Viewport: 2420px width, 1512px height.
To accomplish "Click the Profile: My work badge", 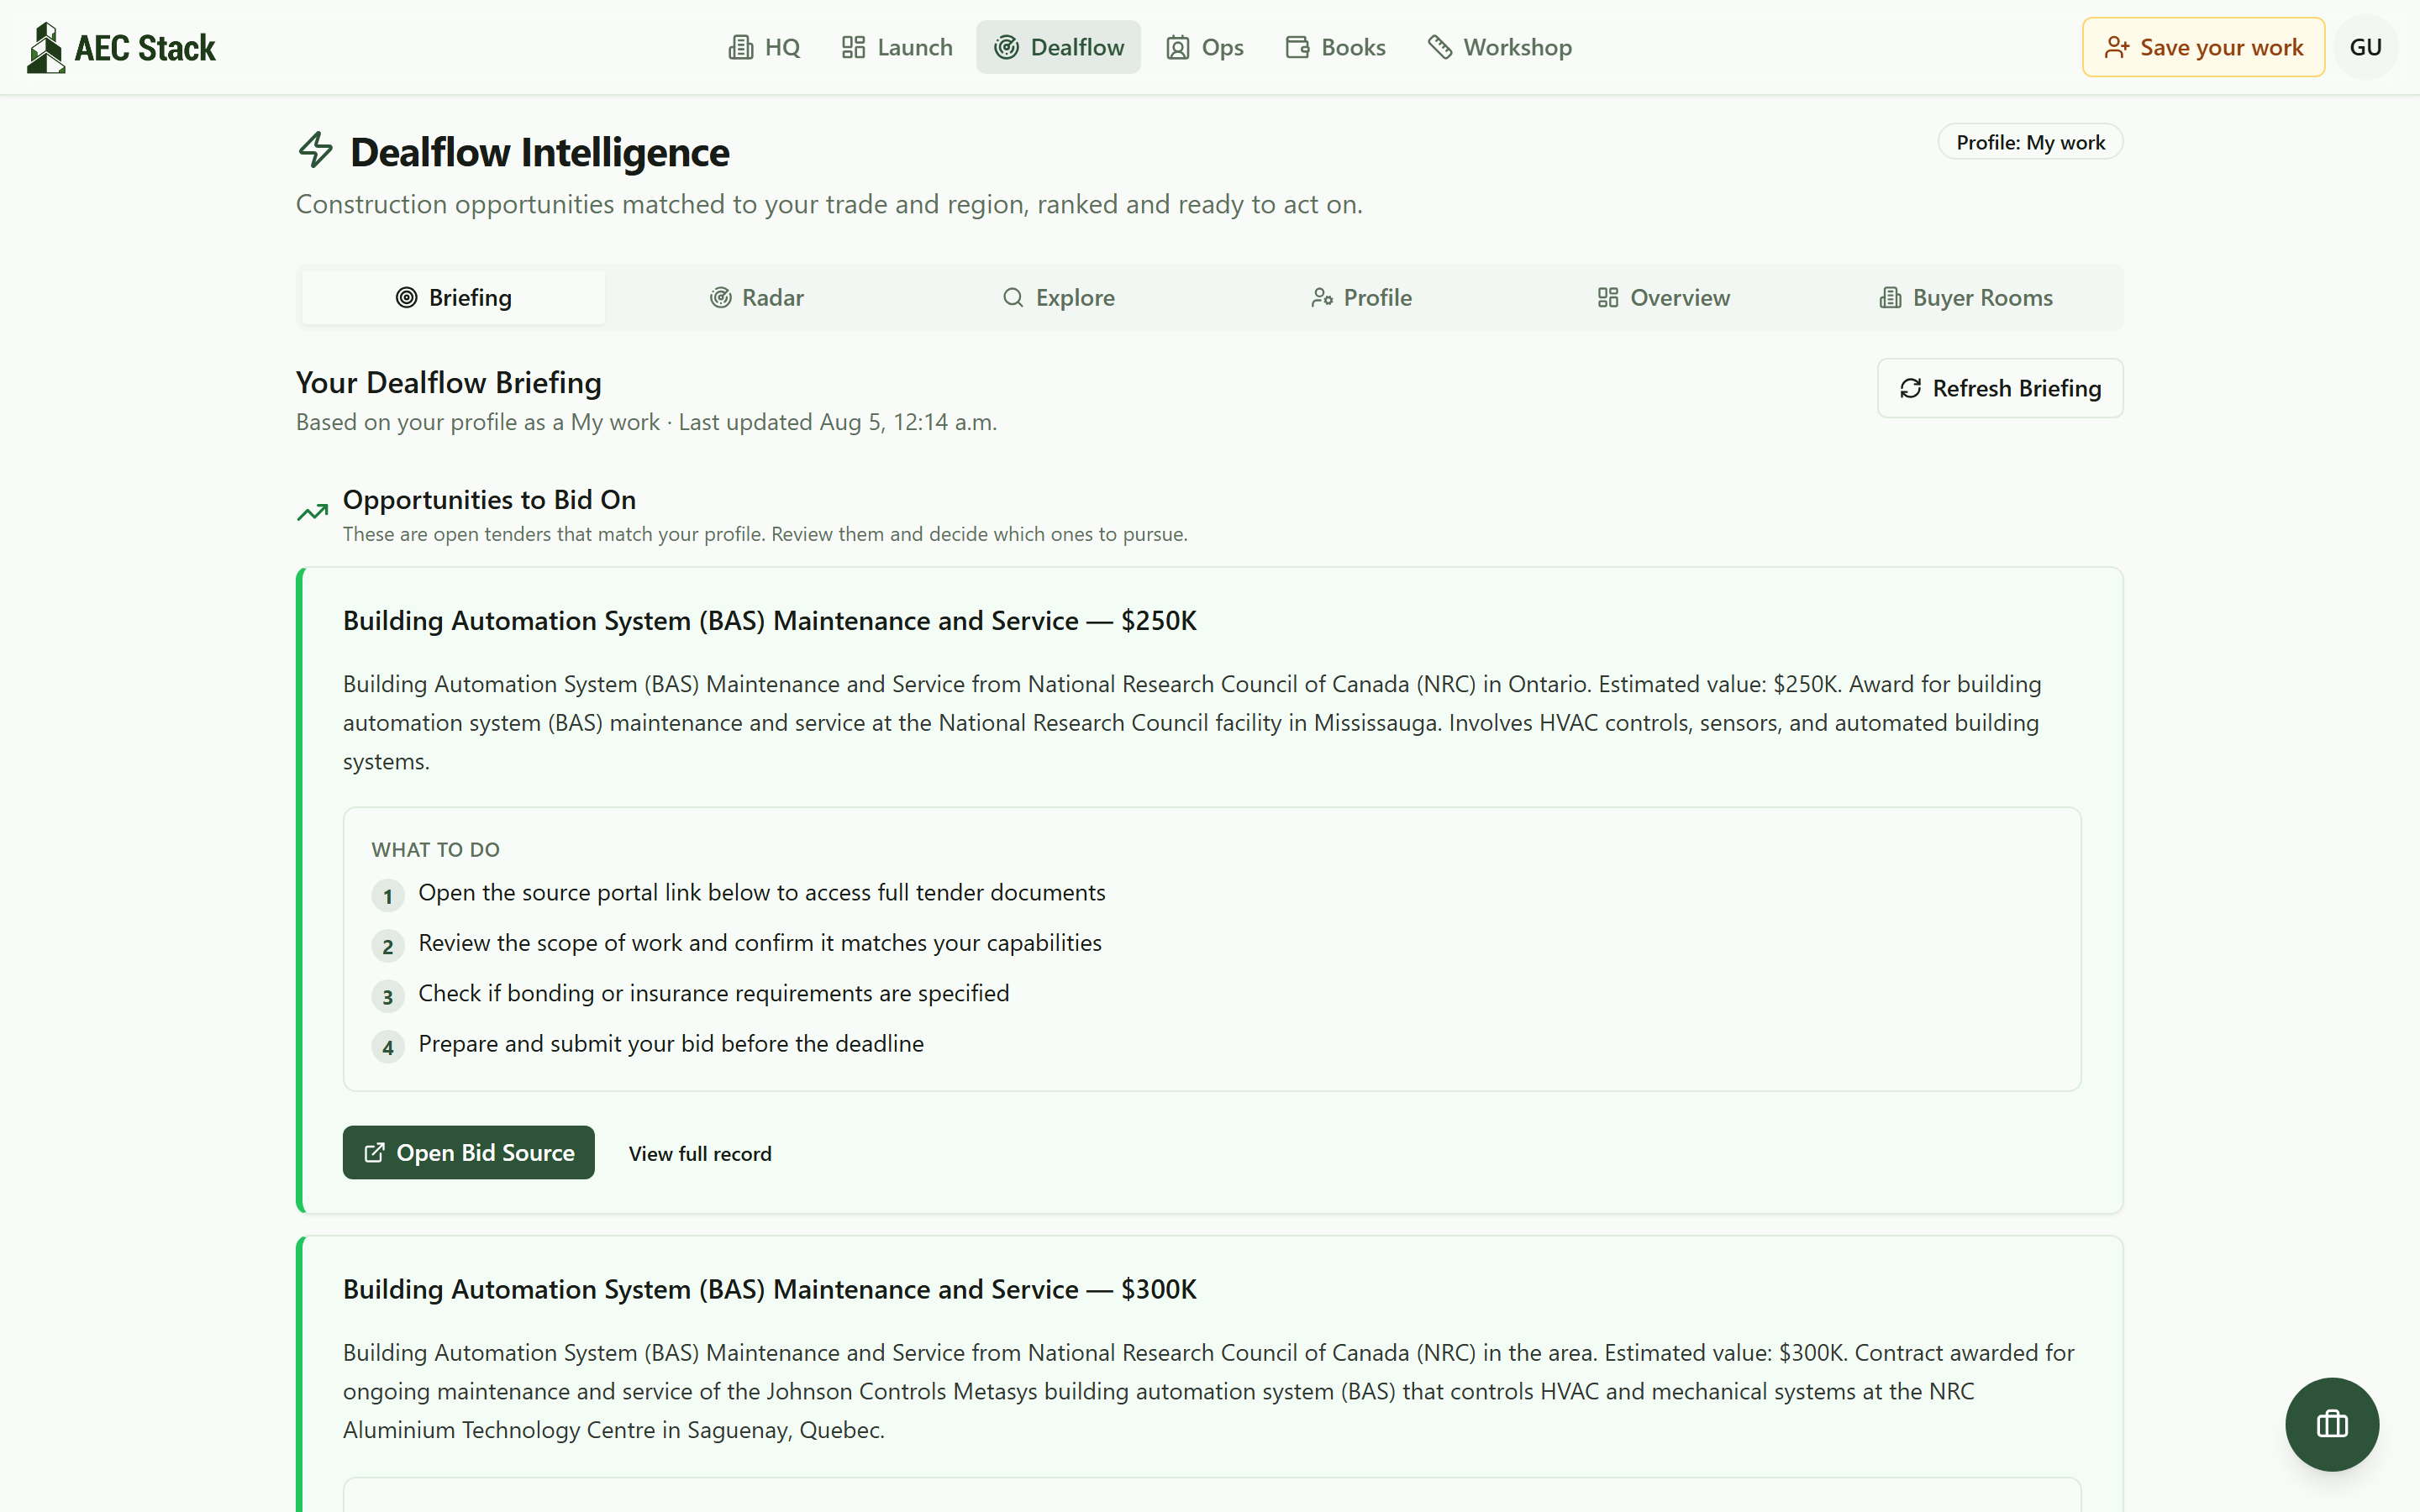I will coord(2030,142).
